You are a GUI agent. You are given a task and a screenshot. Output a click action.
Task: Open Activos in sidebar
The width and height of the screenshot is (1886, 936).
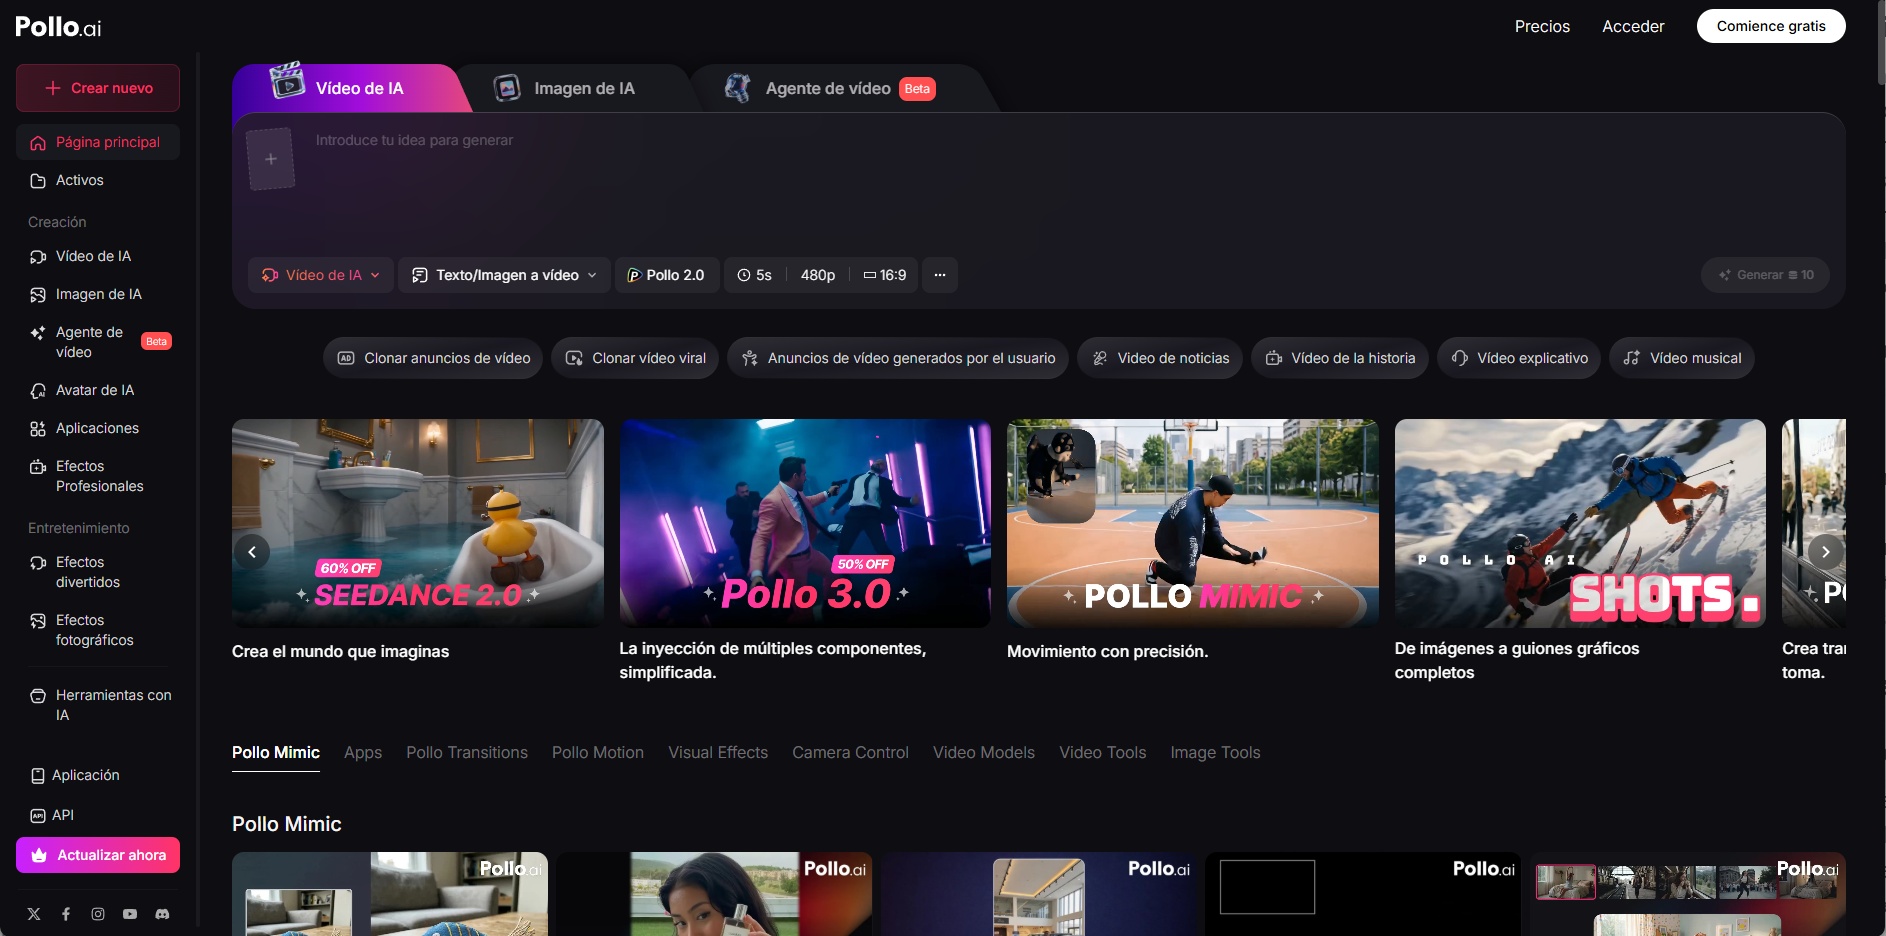click(x=98, y=181)
